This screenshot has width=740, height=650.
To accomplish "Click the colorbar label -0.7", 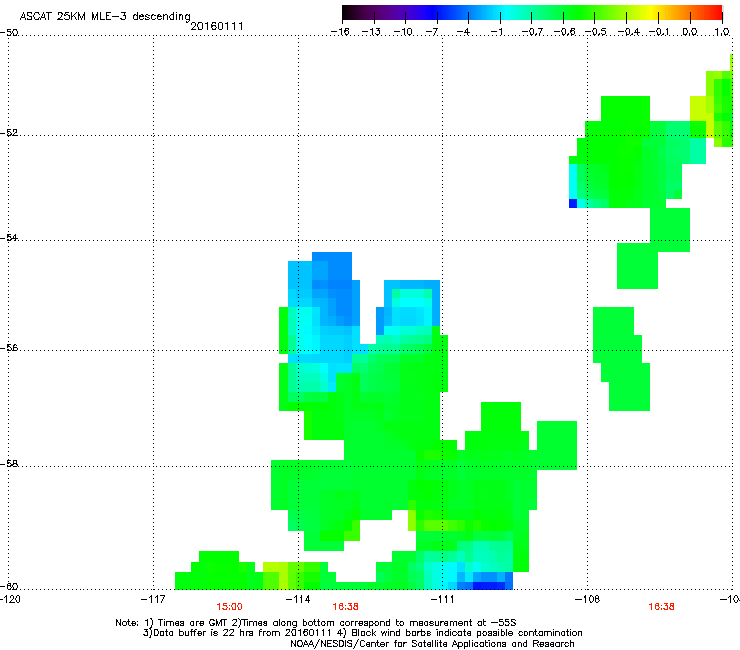I will (x=532, y=32).
